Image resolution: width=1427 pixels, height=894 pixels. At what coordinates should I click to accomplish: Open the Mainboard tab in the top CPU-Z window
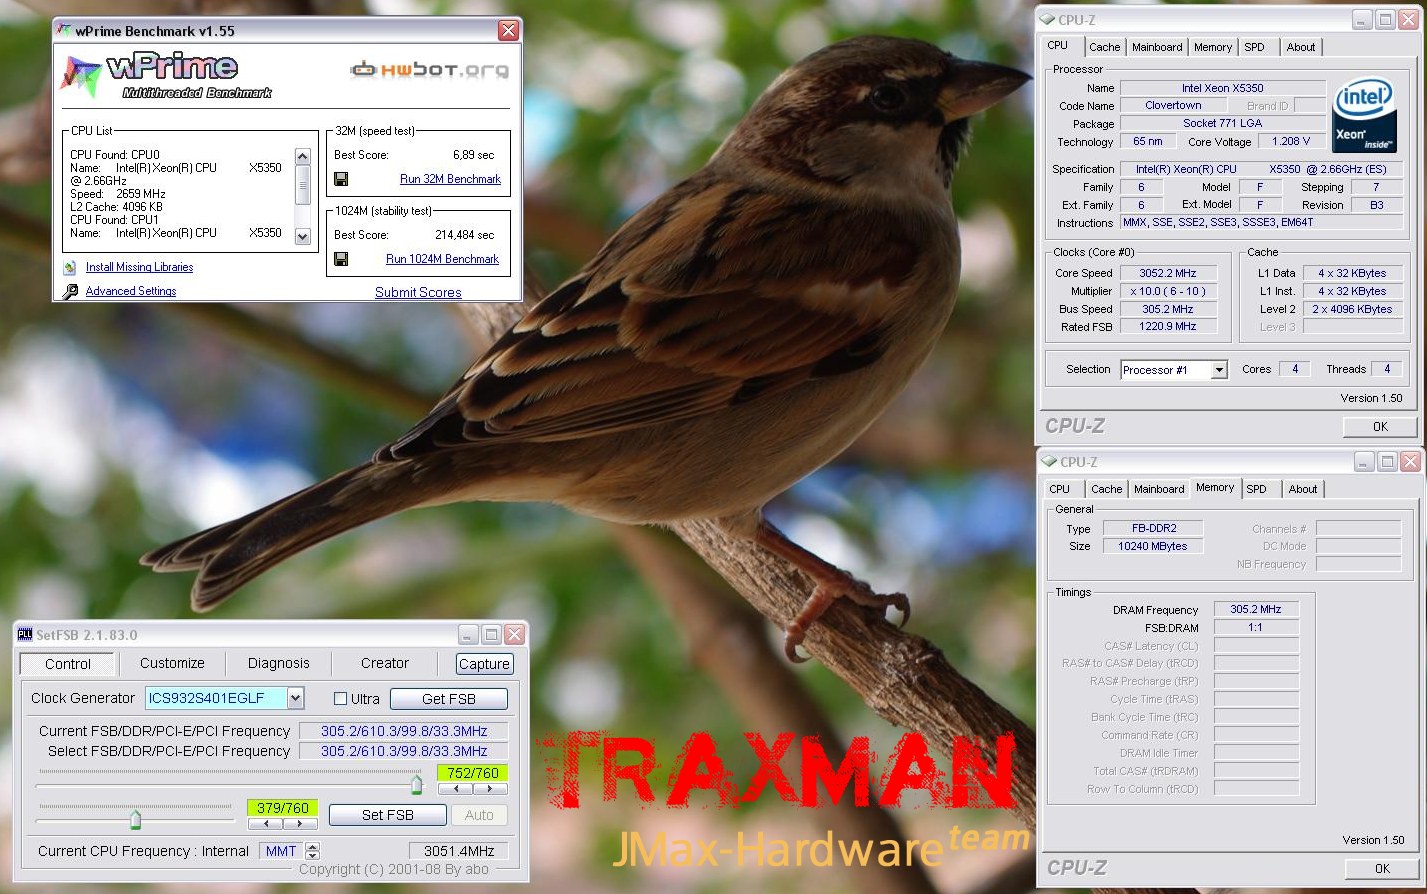pyautogui.click(x=1157, y=47)
